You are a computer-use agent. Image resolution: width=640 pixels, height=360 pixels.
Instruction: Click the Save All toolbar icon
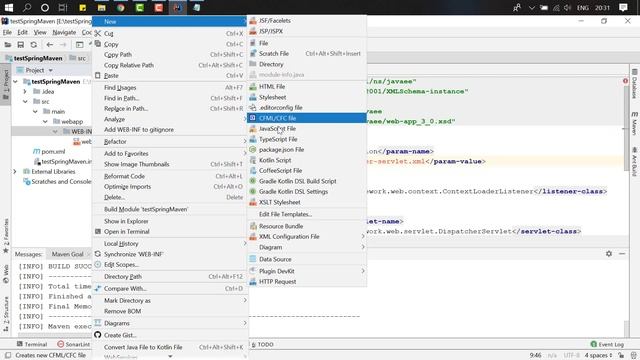tap(20, 45)
